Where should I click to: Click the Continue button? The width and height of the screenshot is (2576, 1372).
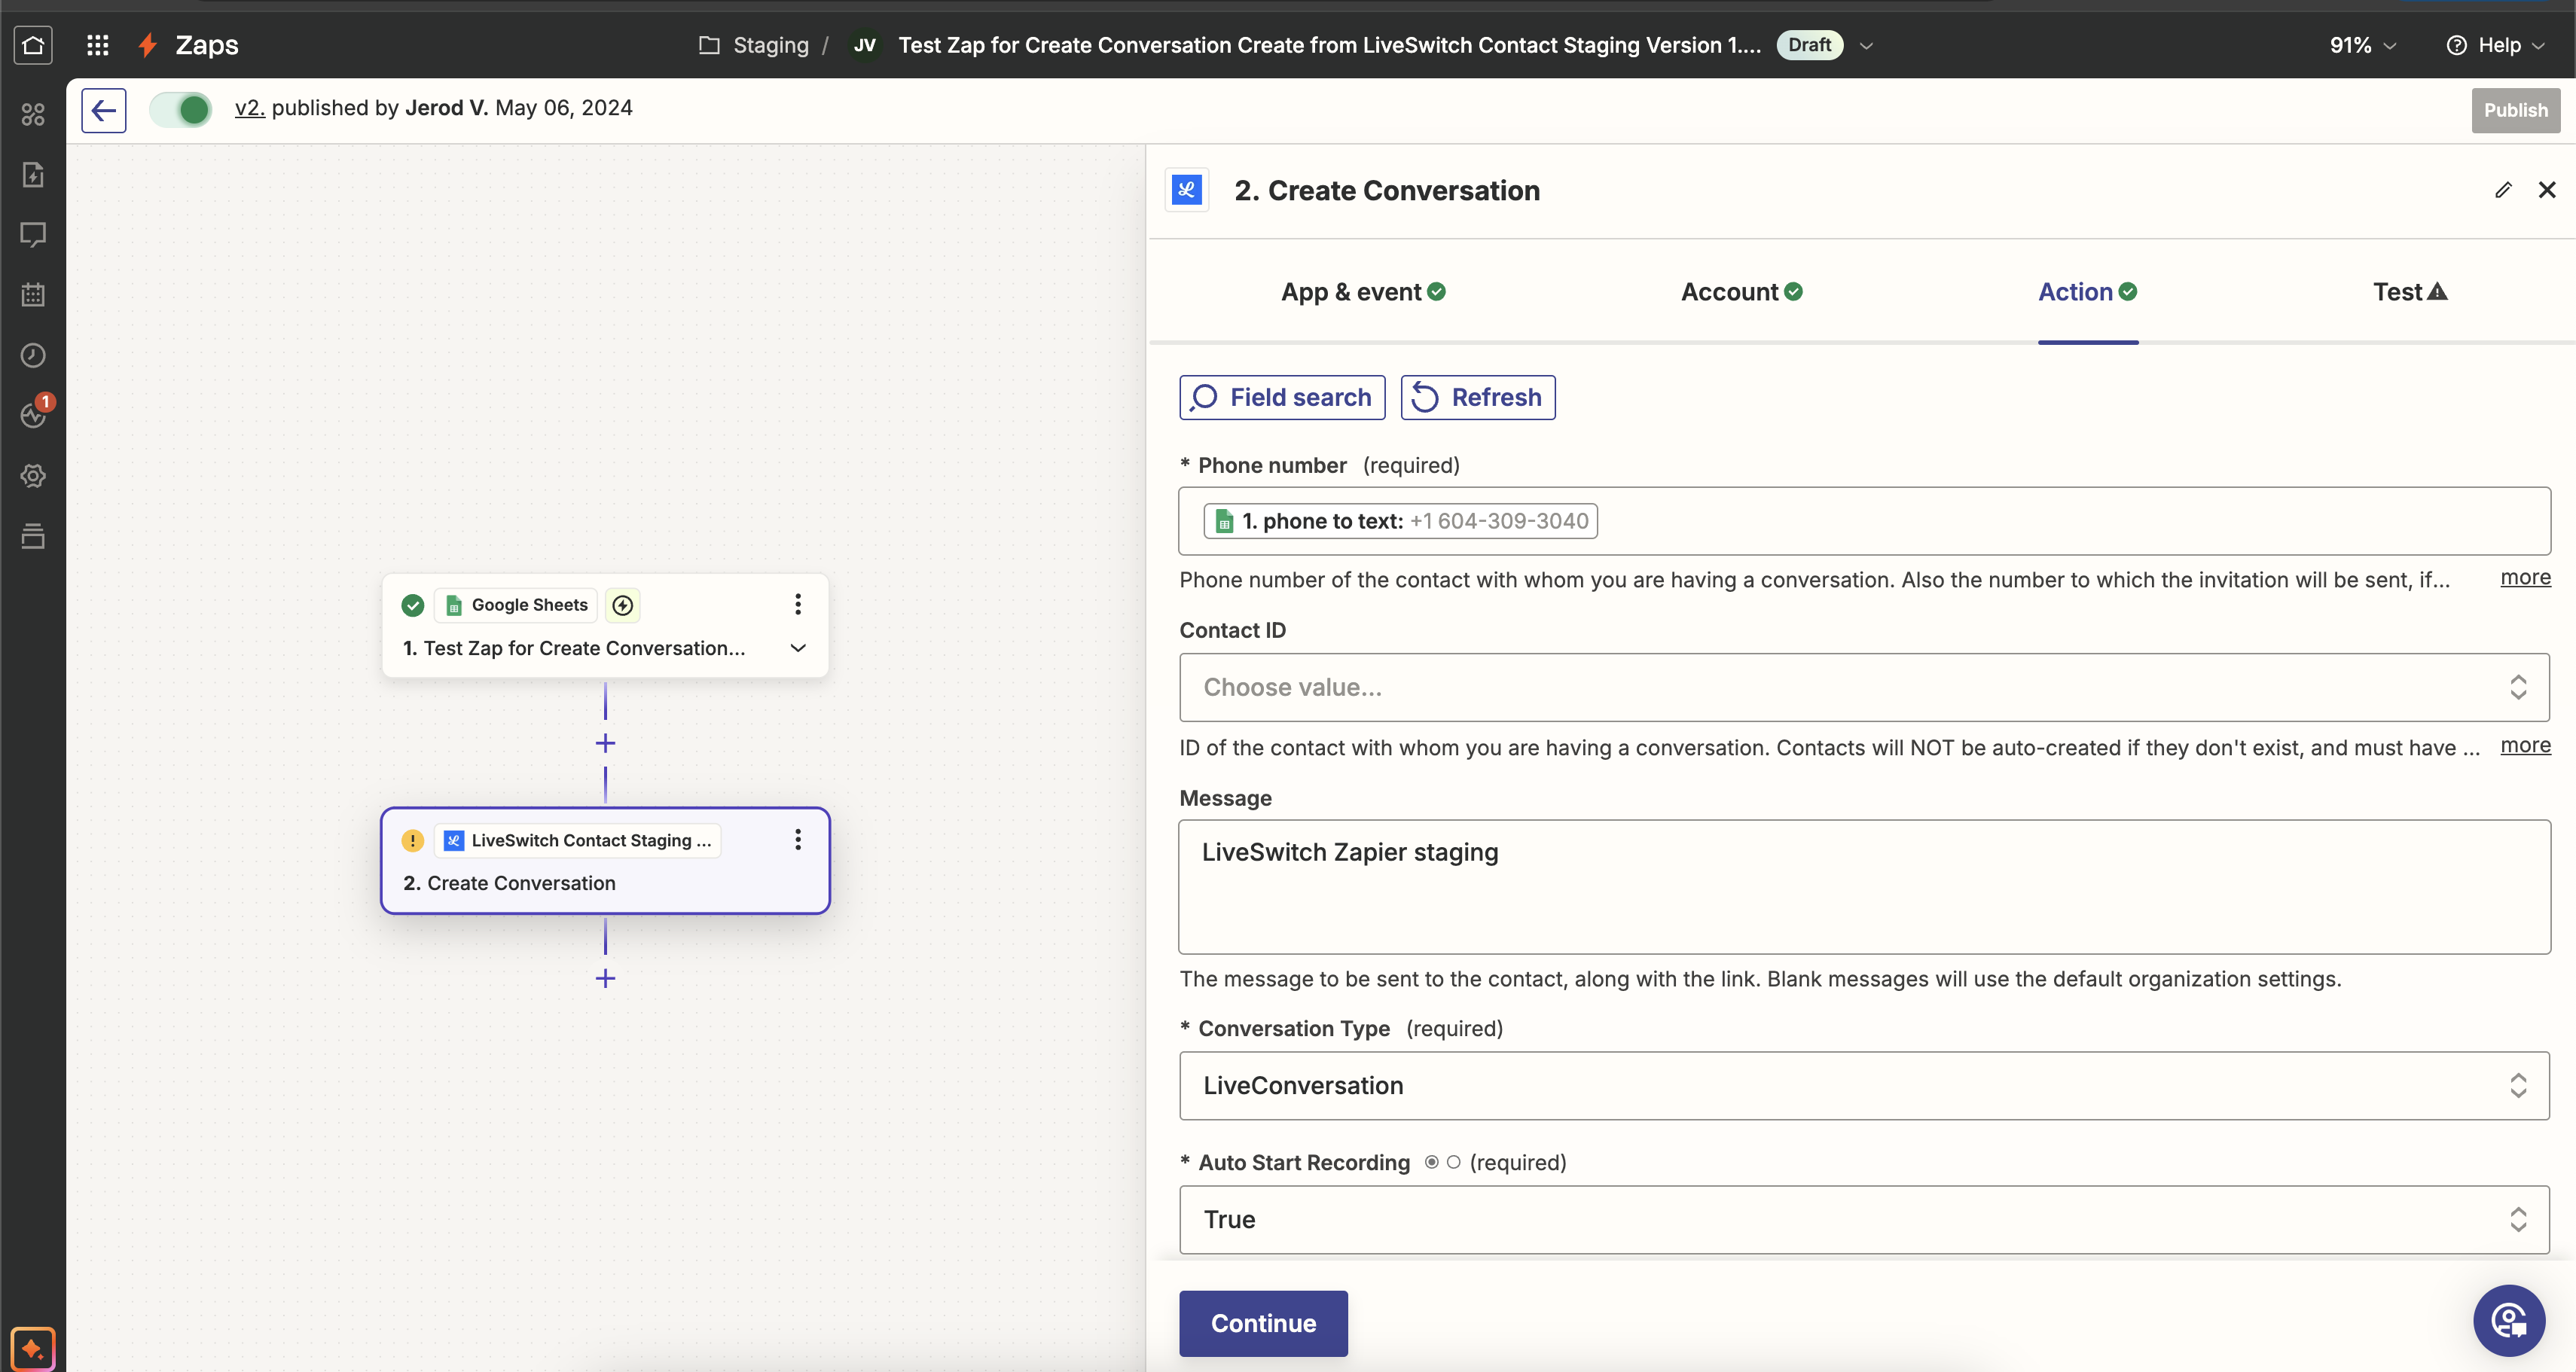click(1263, 1323)
